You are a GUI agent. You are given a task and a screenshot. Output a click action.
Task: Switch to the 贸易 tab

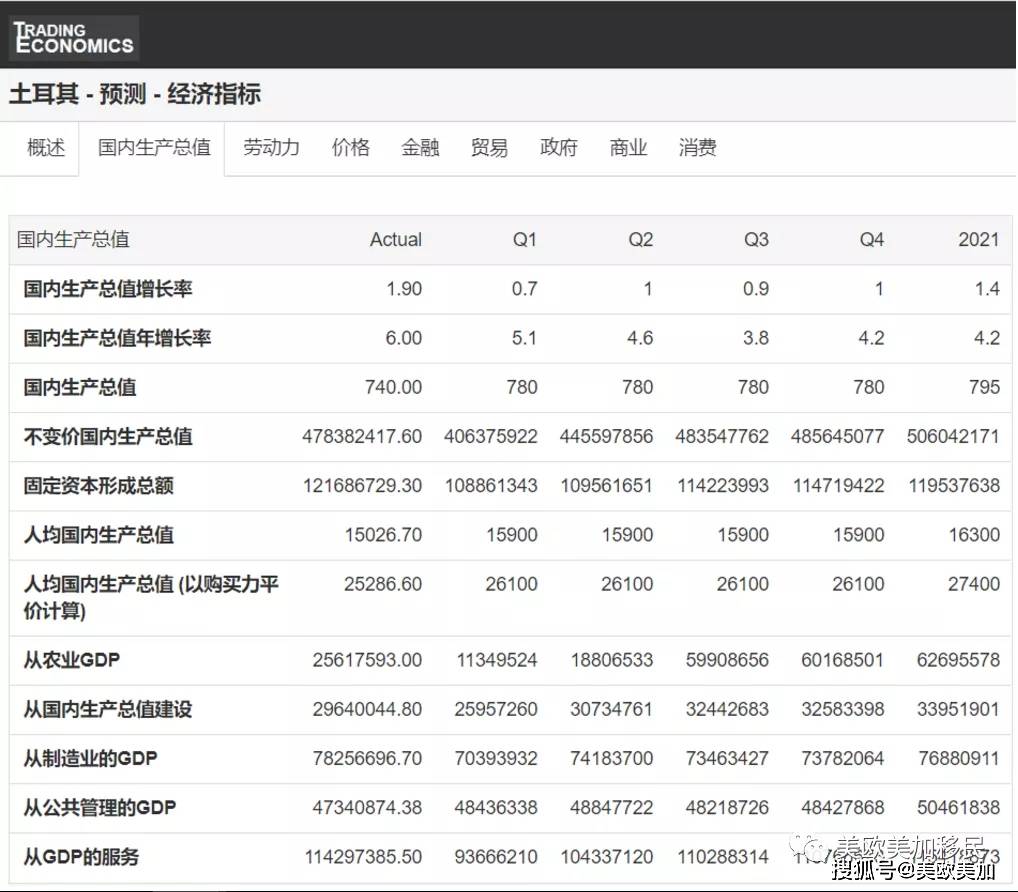click(x=489, y=148)
